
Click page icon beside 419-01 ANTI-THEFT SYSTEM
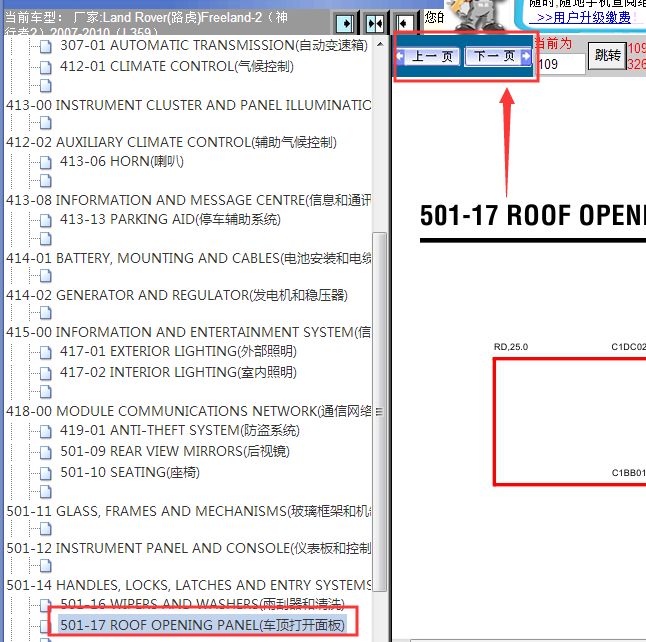(46, 432)
